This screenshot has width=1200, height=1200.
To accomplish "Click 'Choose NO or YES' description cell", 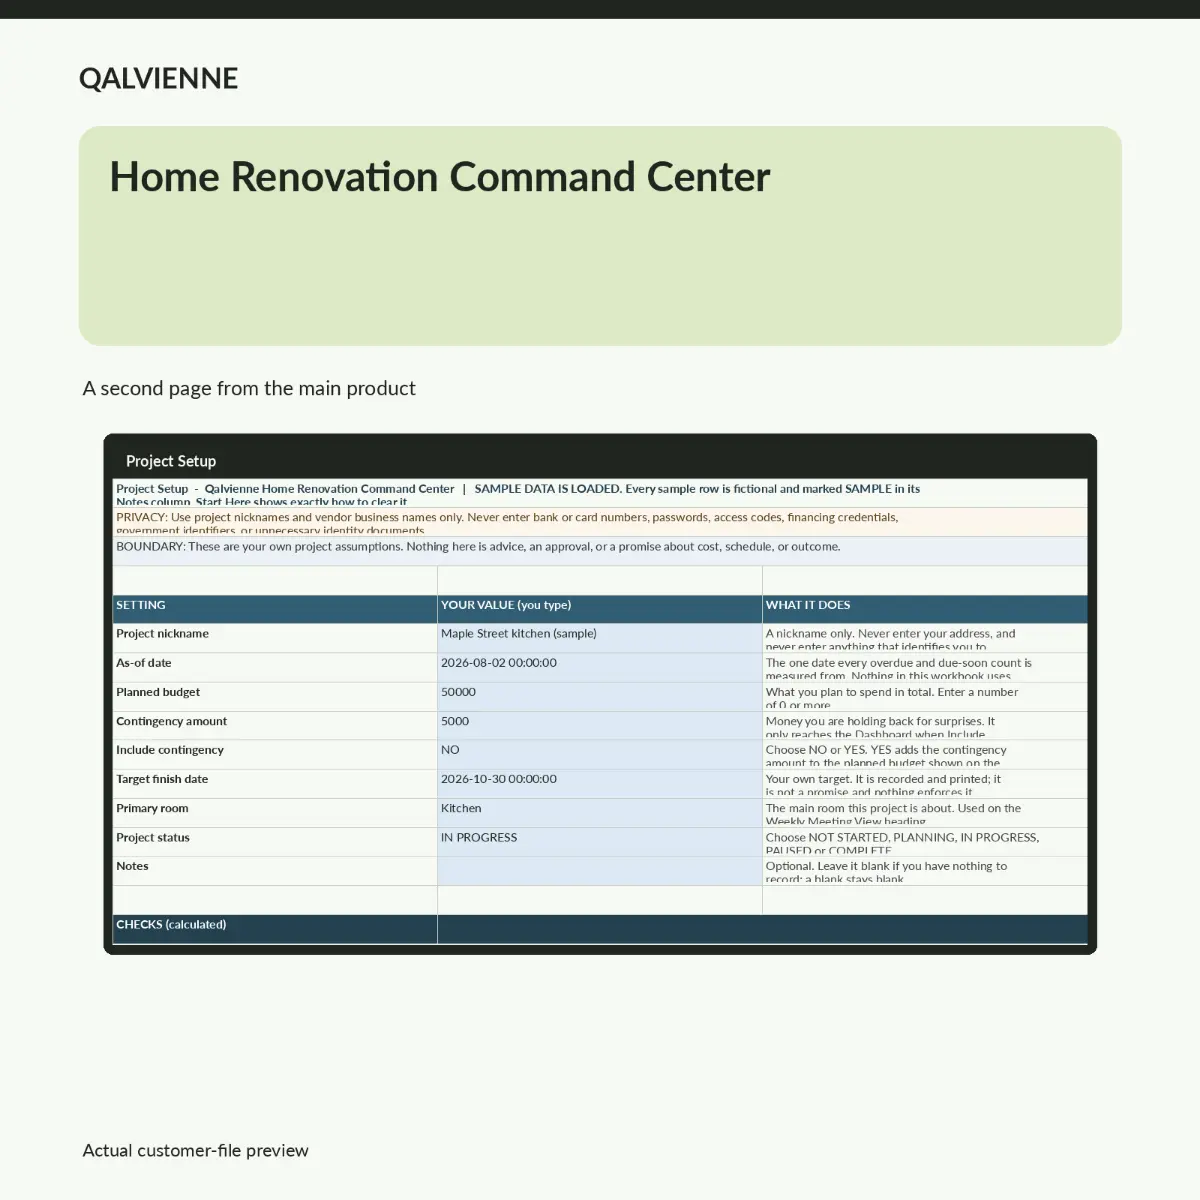I will (x=925, y=754).
